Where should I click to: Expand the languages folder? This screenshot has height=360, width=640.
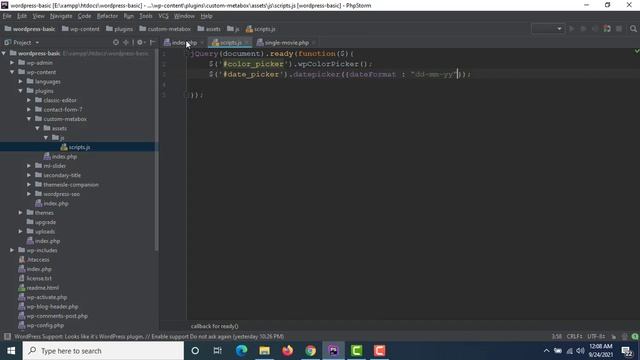click(20, 82)
